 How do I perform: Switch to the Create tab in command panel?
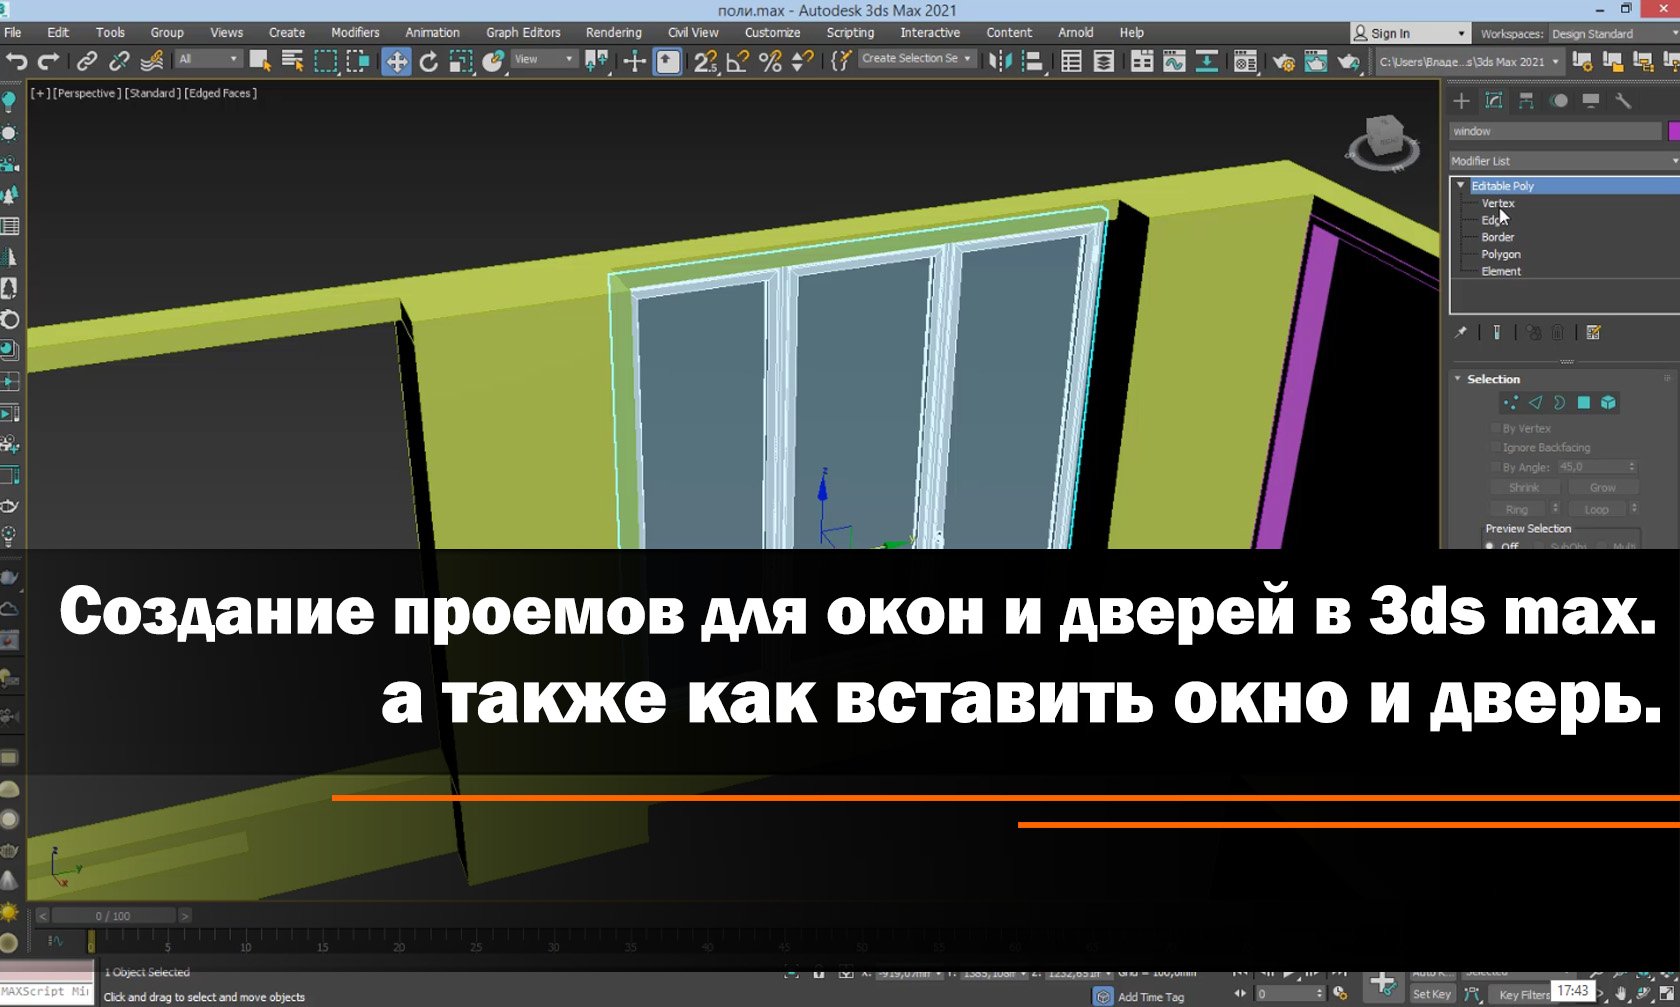(x=1461, y=100)
